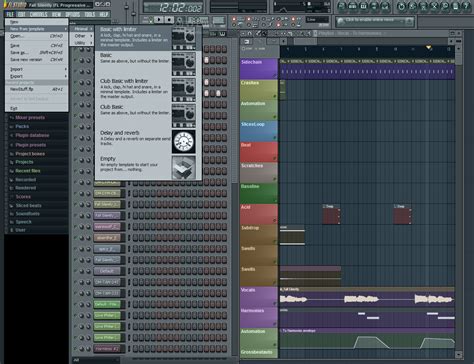The image size is (474, 364).
Task: Click the Delay and reverb clock thumbnail
Action: click(184, 142)
